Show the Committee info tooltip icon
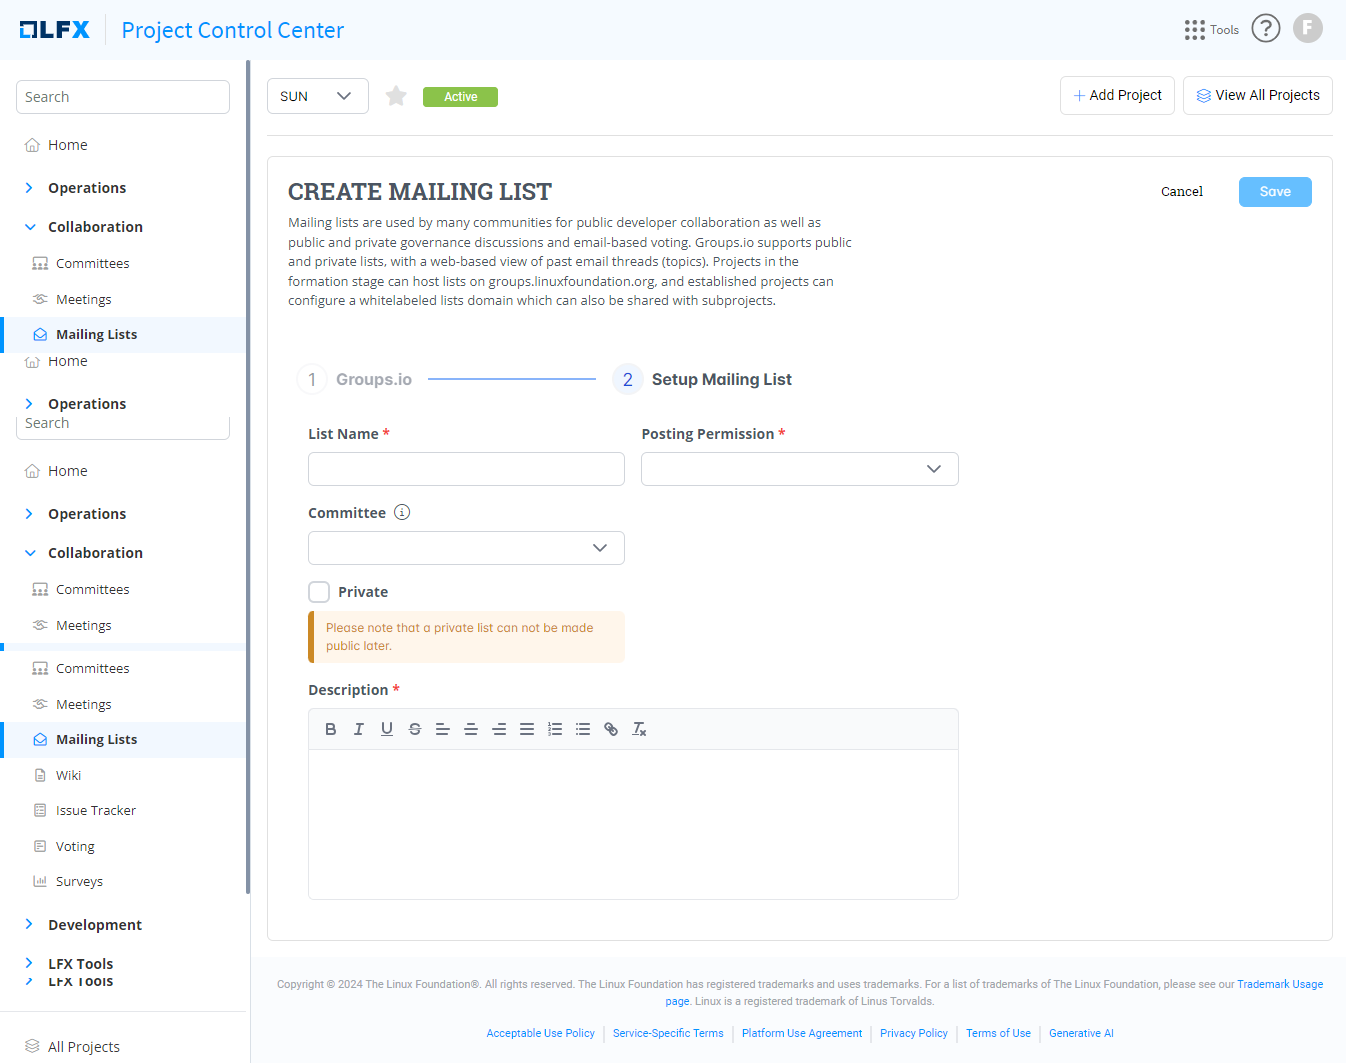 pos(402,513)
